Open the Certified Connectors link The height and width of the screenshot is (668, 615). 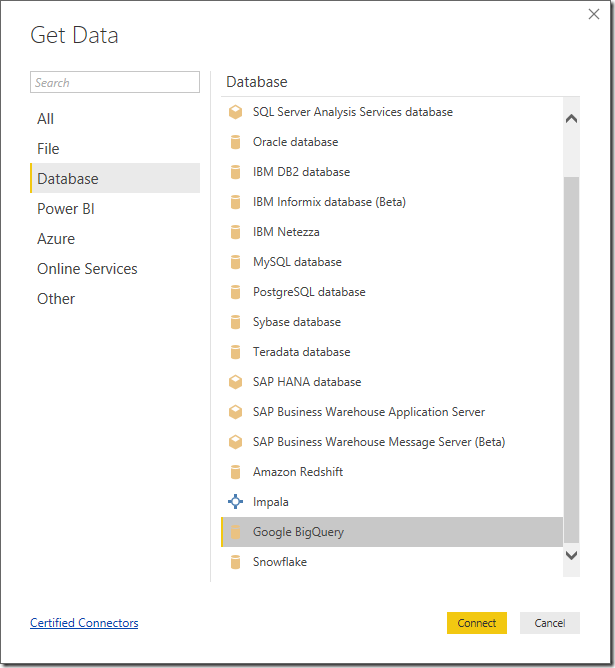(x=84, y=623)
